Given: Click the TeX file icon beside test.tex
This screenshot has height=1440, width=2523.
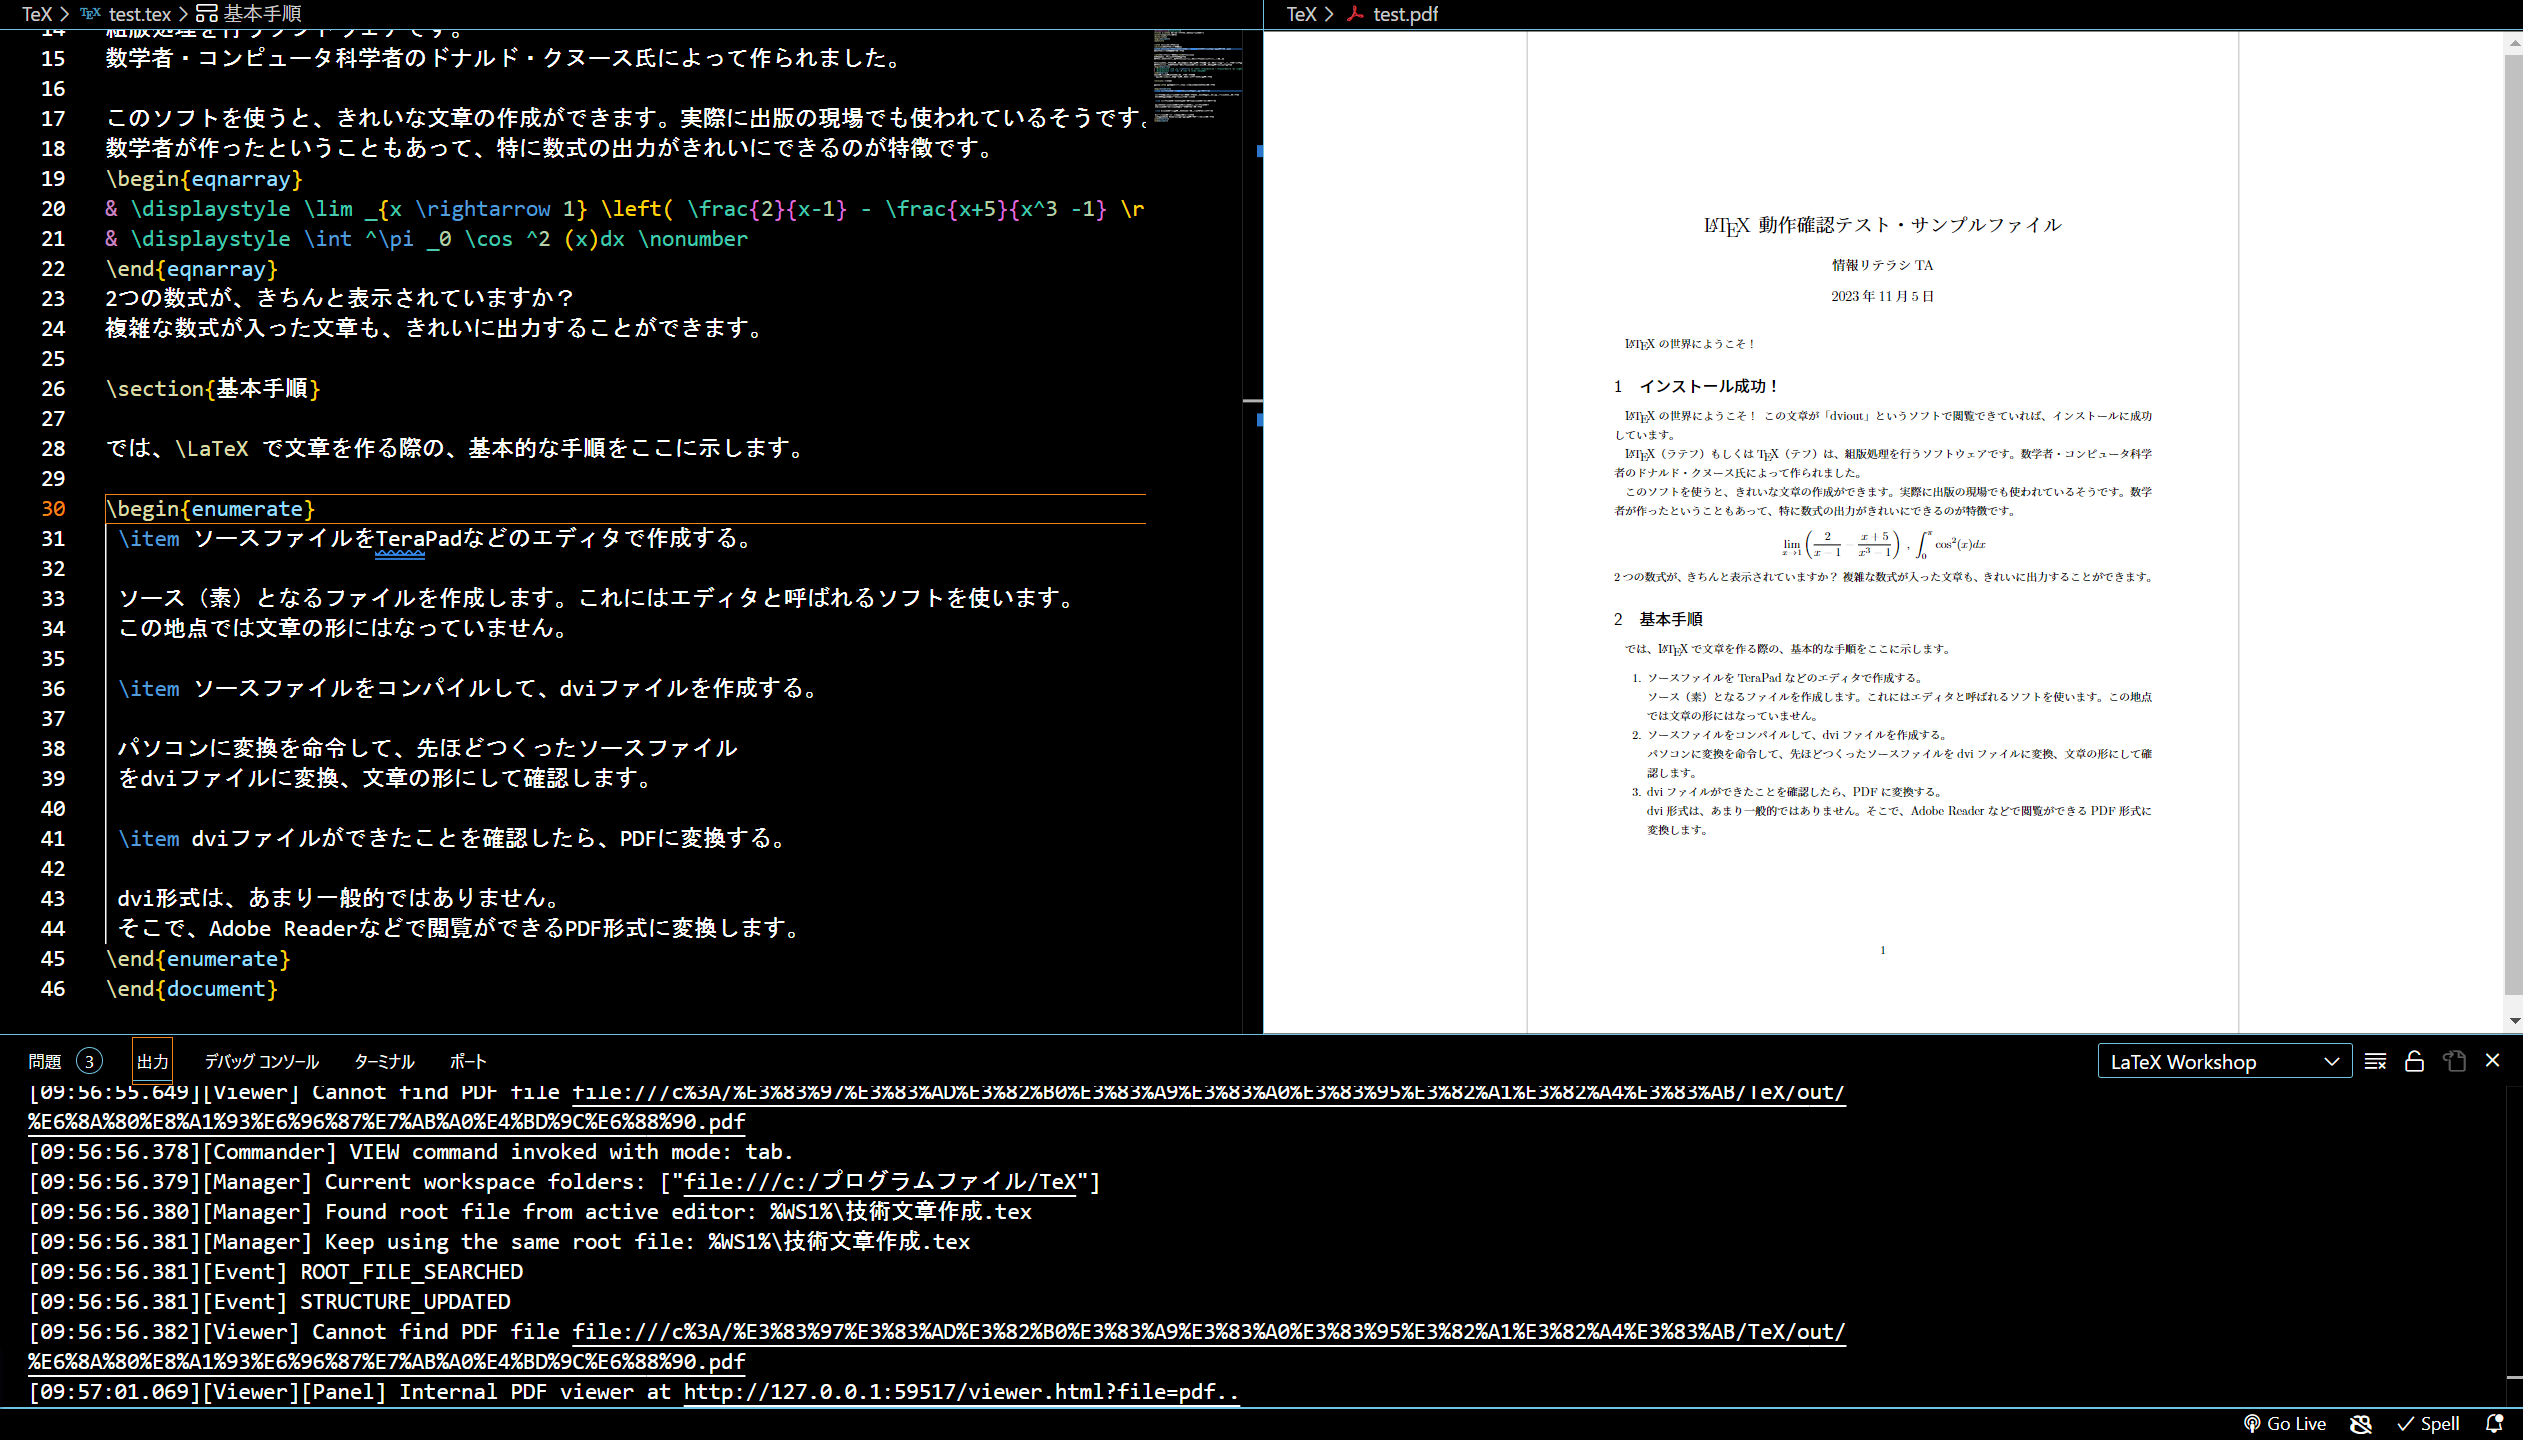Looking at the screenshot, I should pos(90,14).
